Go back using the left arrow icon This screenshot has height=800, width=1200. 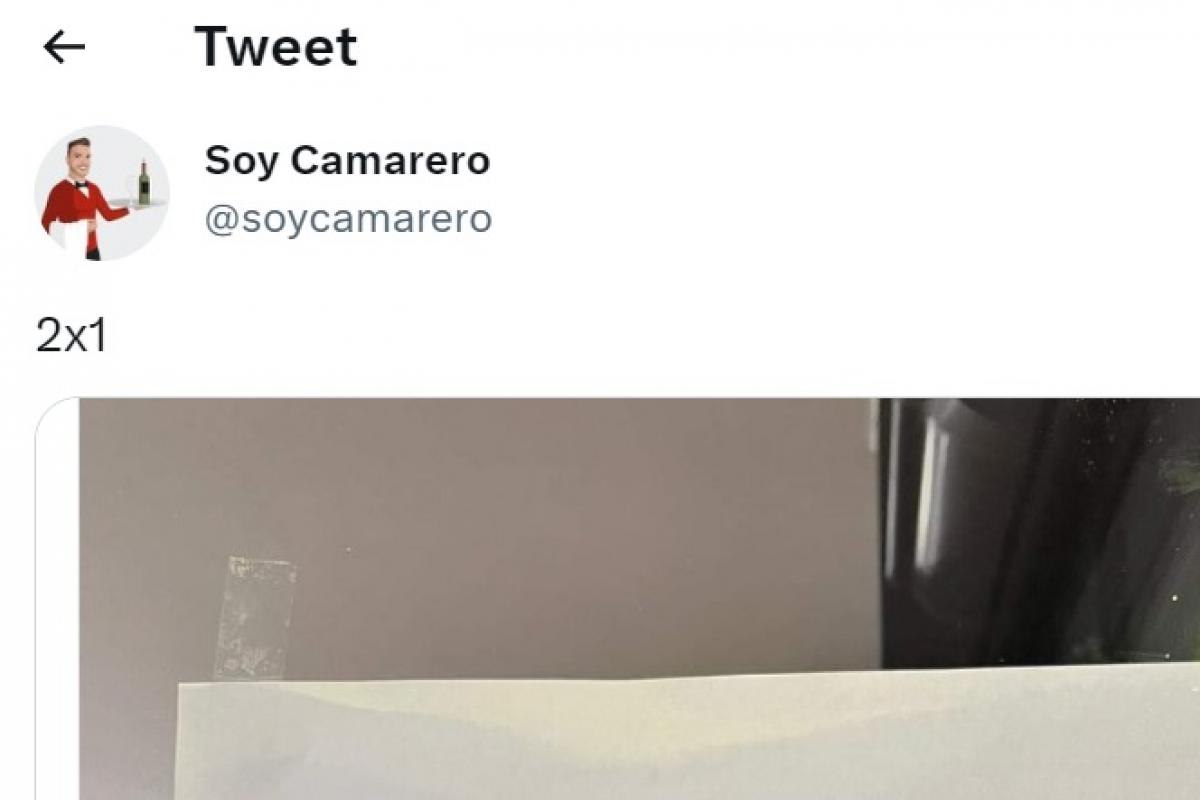[x=65, y=47]
